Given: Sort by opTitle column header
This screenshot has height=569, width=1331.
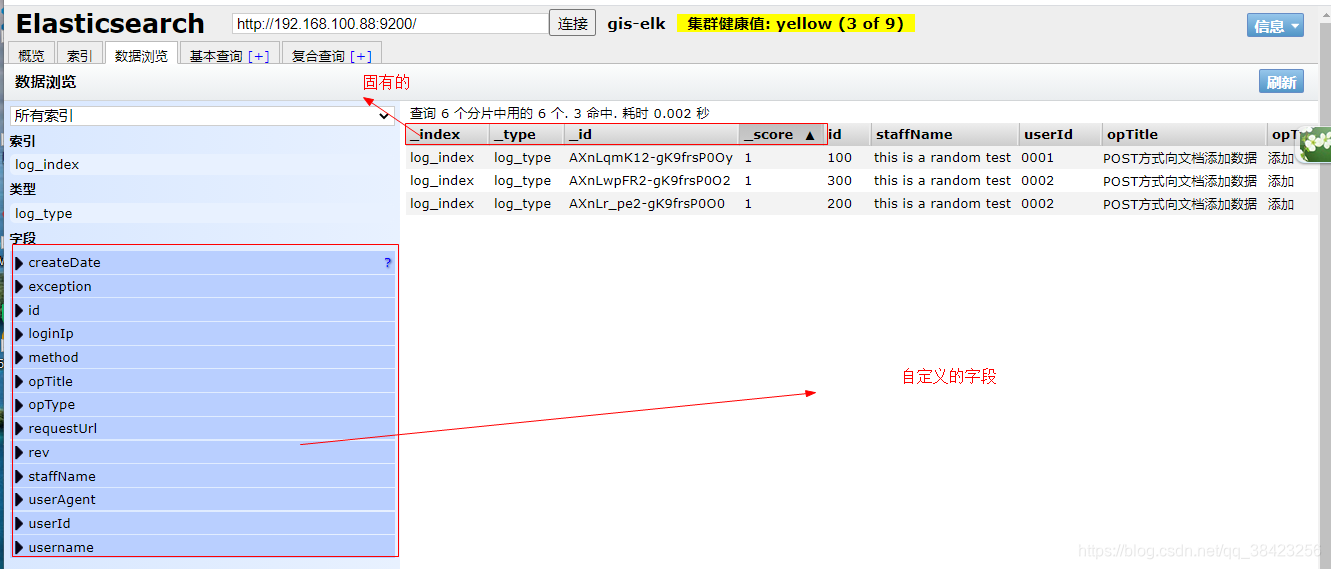Looking at the screenshot, I should coord(1183,135).
